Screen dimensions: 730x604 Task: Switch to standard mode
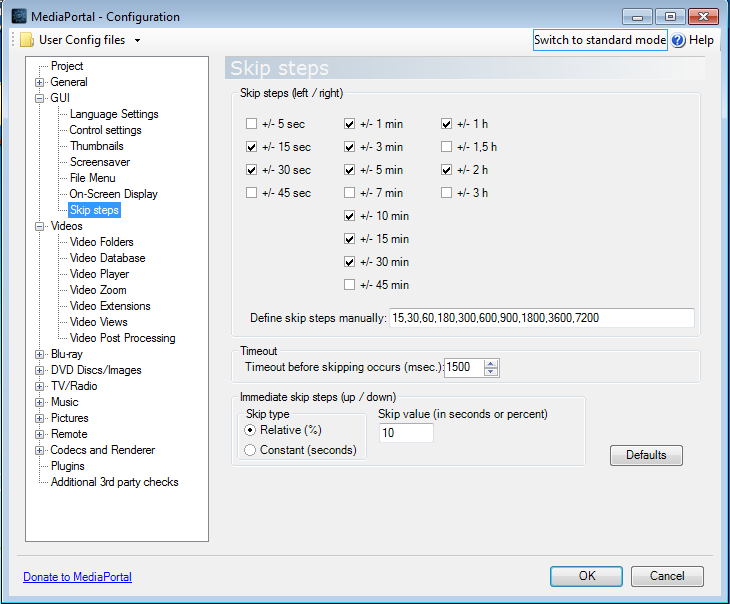(600, 40)
